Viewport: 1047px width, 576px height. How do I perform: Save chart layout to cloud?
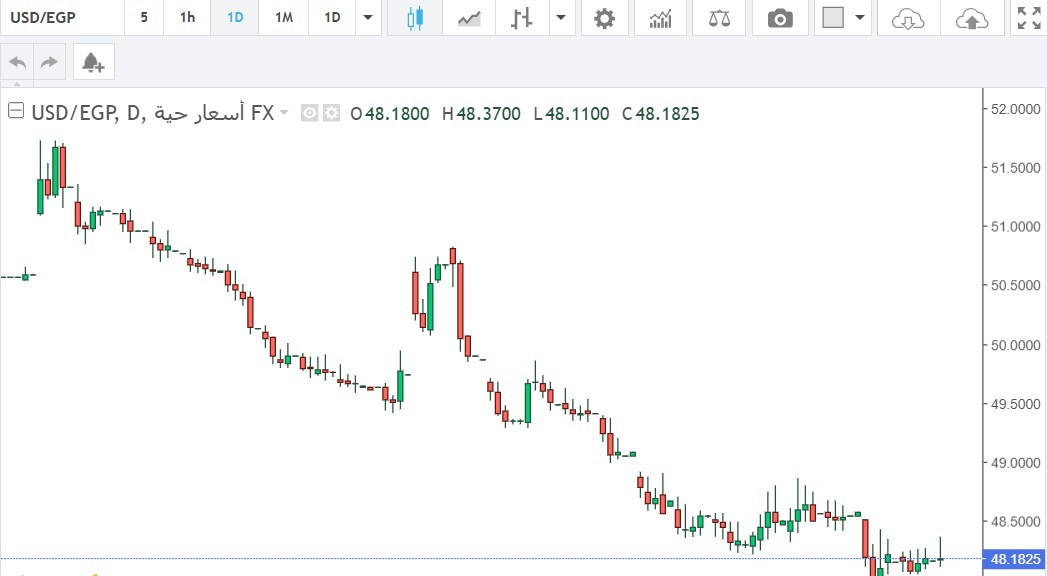(971, 18)
